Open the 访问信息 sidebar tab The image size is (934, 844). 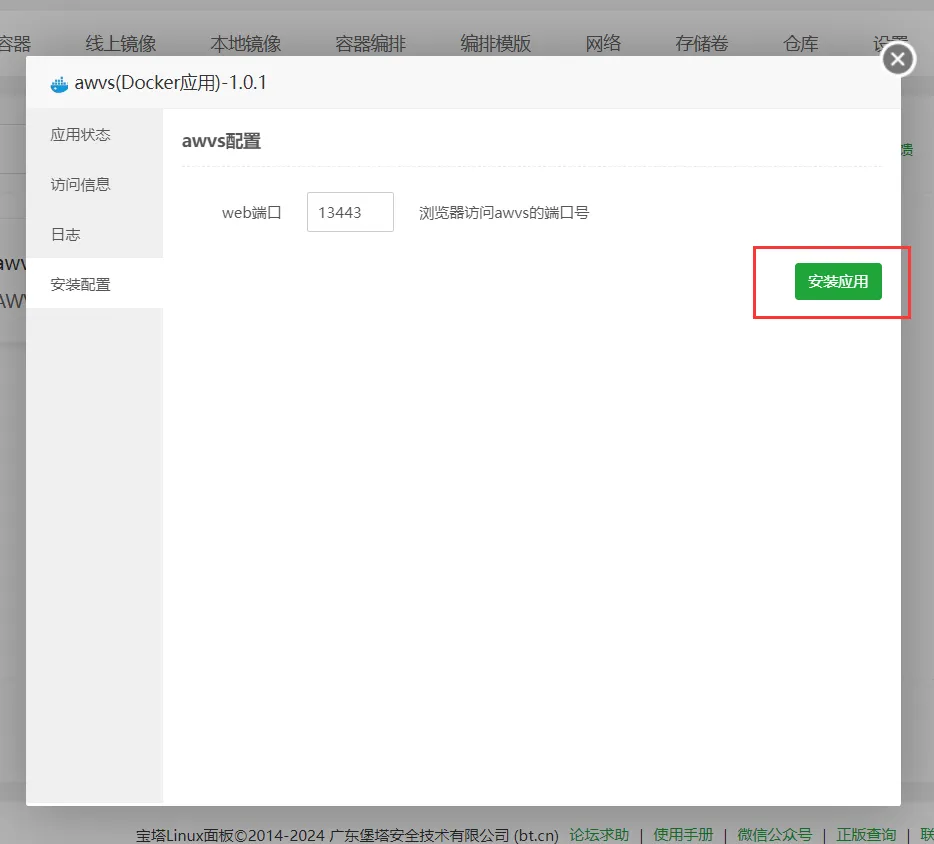[x=94, y=185]
